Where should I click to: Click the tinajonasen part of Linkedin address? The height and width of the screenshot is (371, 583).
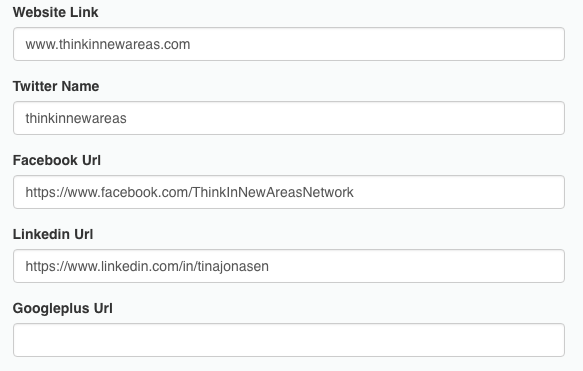[233, 267]
